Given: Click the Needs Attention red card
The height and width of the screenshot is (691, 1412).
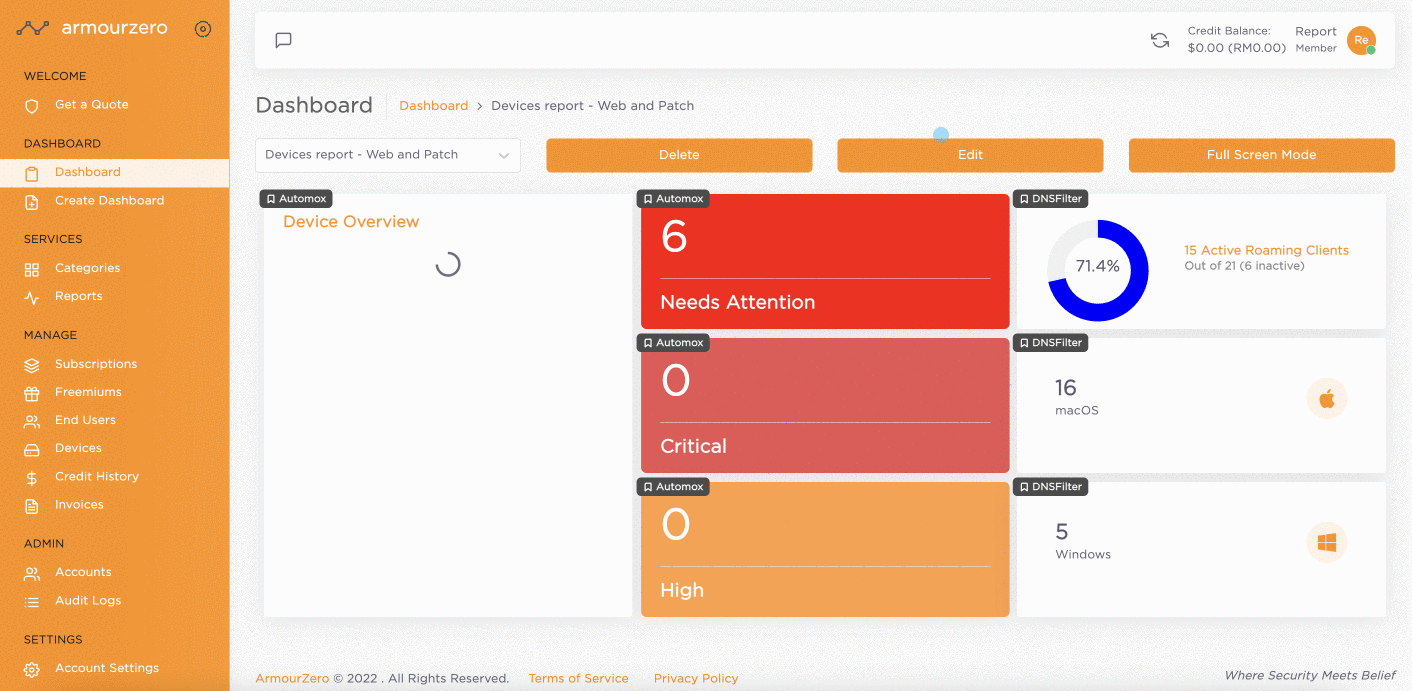Looking at the screenshot, I should (x=825, y=261).
